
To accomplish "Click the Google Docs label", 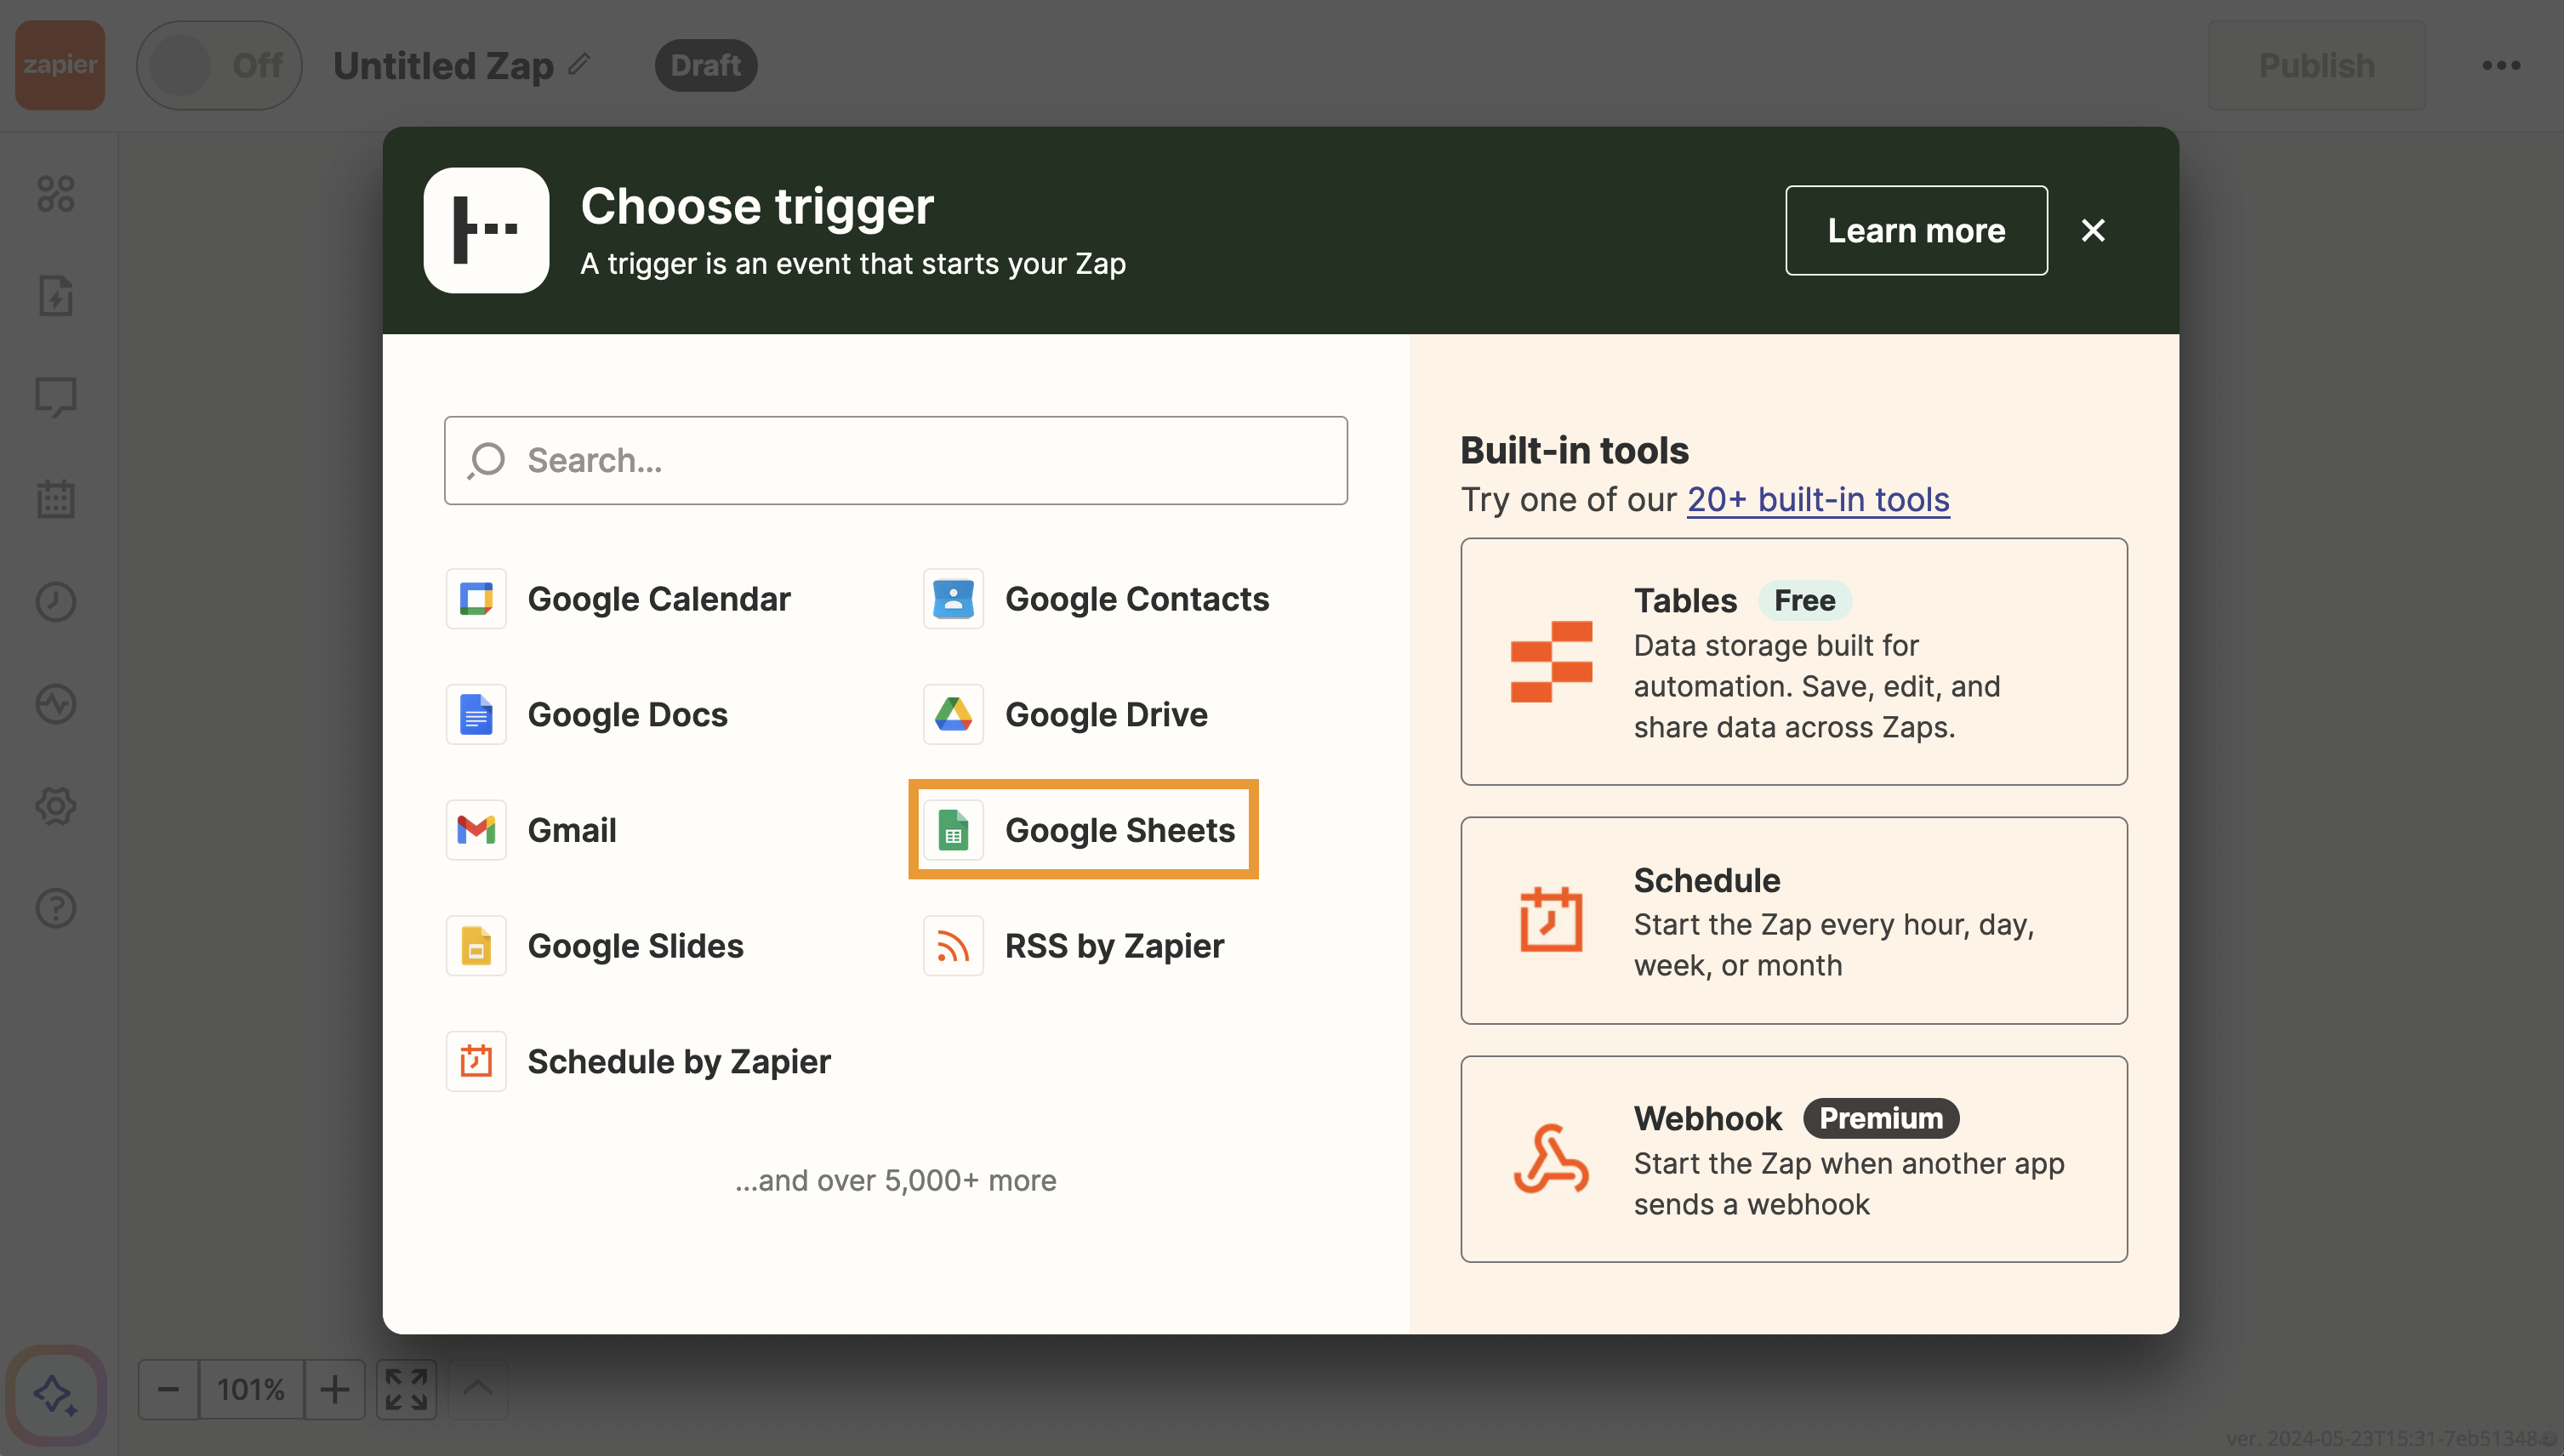I will pos(627,714).
